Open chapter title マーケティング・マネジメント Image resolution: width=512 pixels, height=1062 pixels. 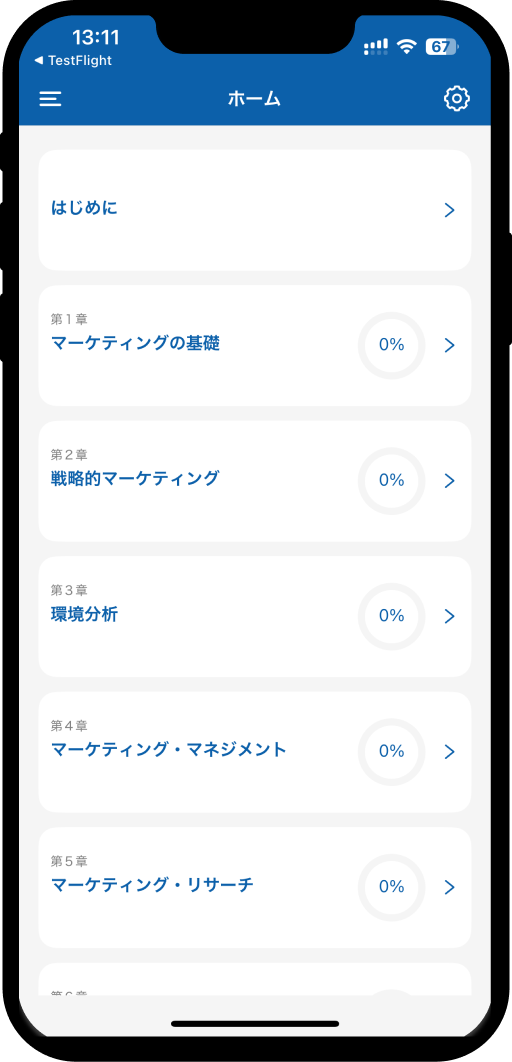[169, 749]
